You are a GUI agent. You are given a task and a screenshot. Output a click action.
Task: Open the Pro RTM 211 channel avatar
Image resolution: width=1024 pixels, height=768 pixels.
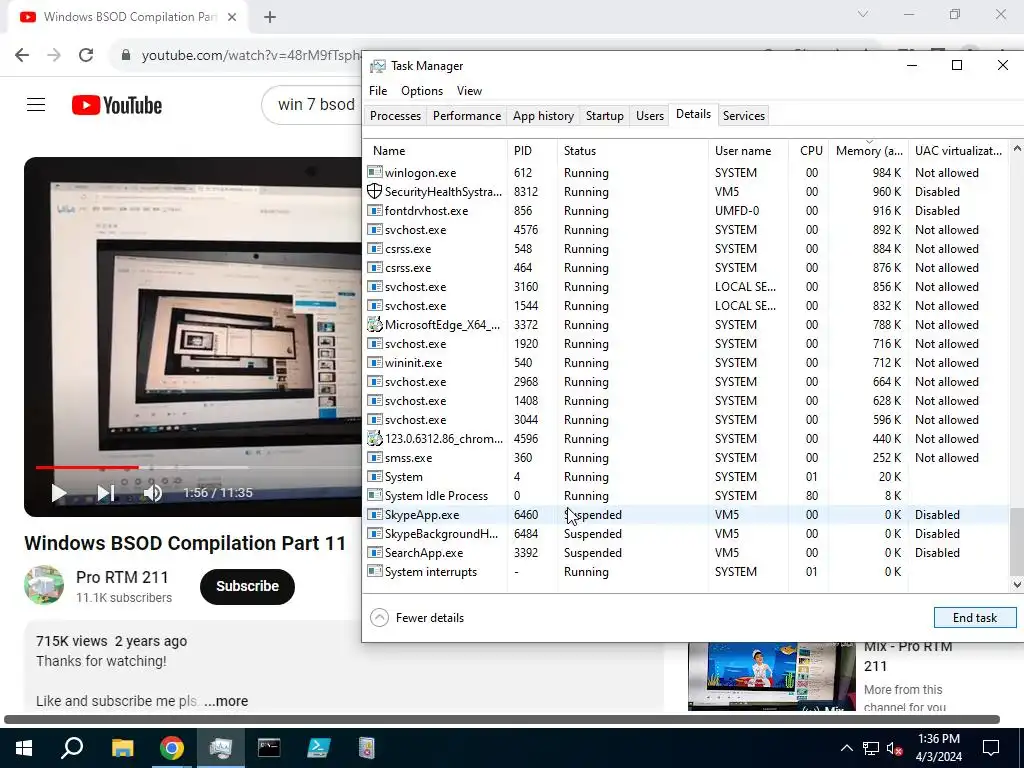pyautogui.click(x=44, y=585)
